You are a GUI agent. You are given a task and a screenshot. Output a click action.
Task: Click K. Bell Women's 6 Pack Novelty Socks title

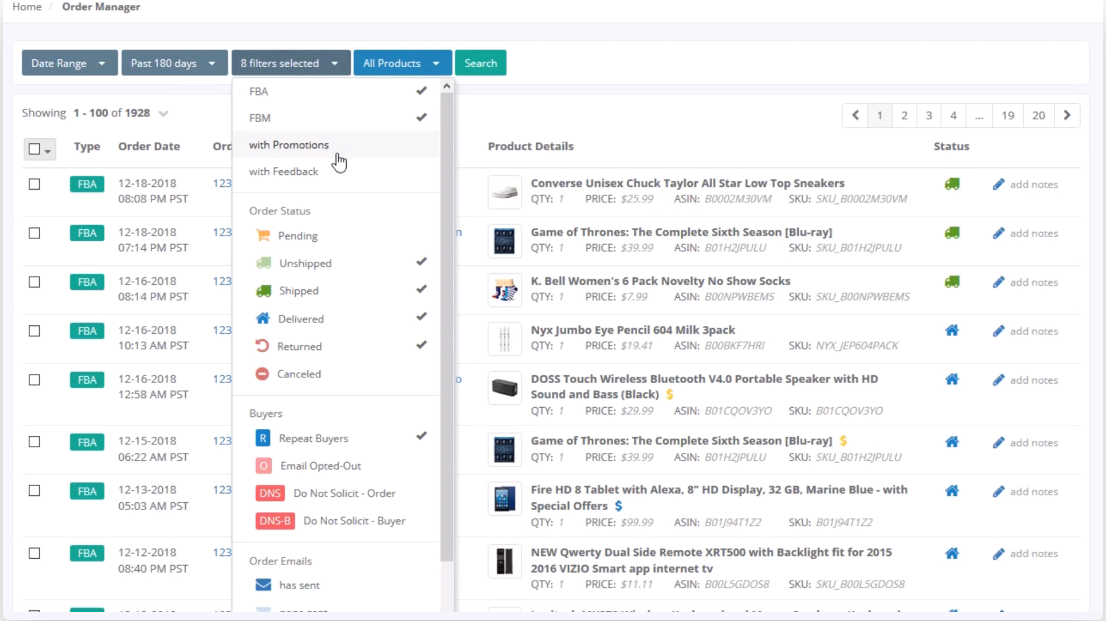click(x=660, y=281)
